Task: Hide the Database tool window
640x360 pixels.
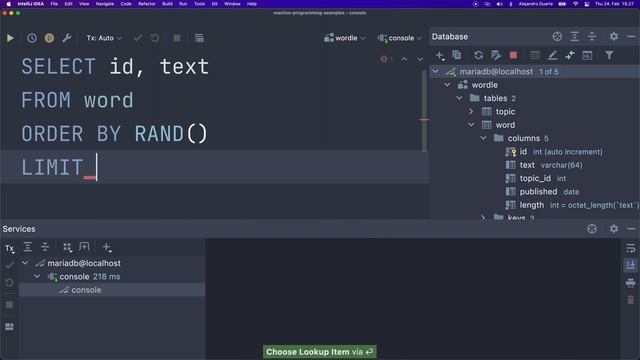Action: point(631,37)
